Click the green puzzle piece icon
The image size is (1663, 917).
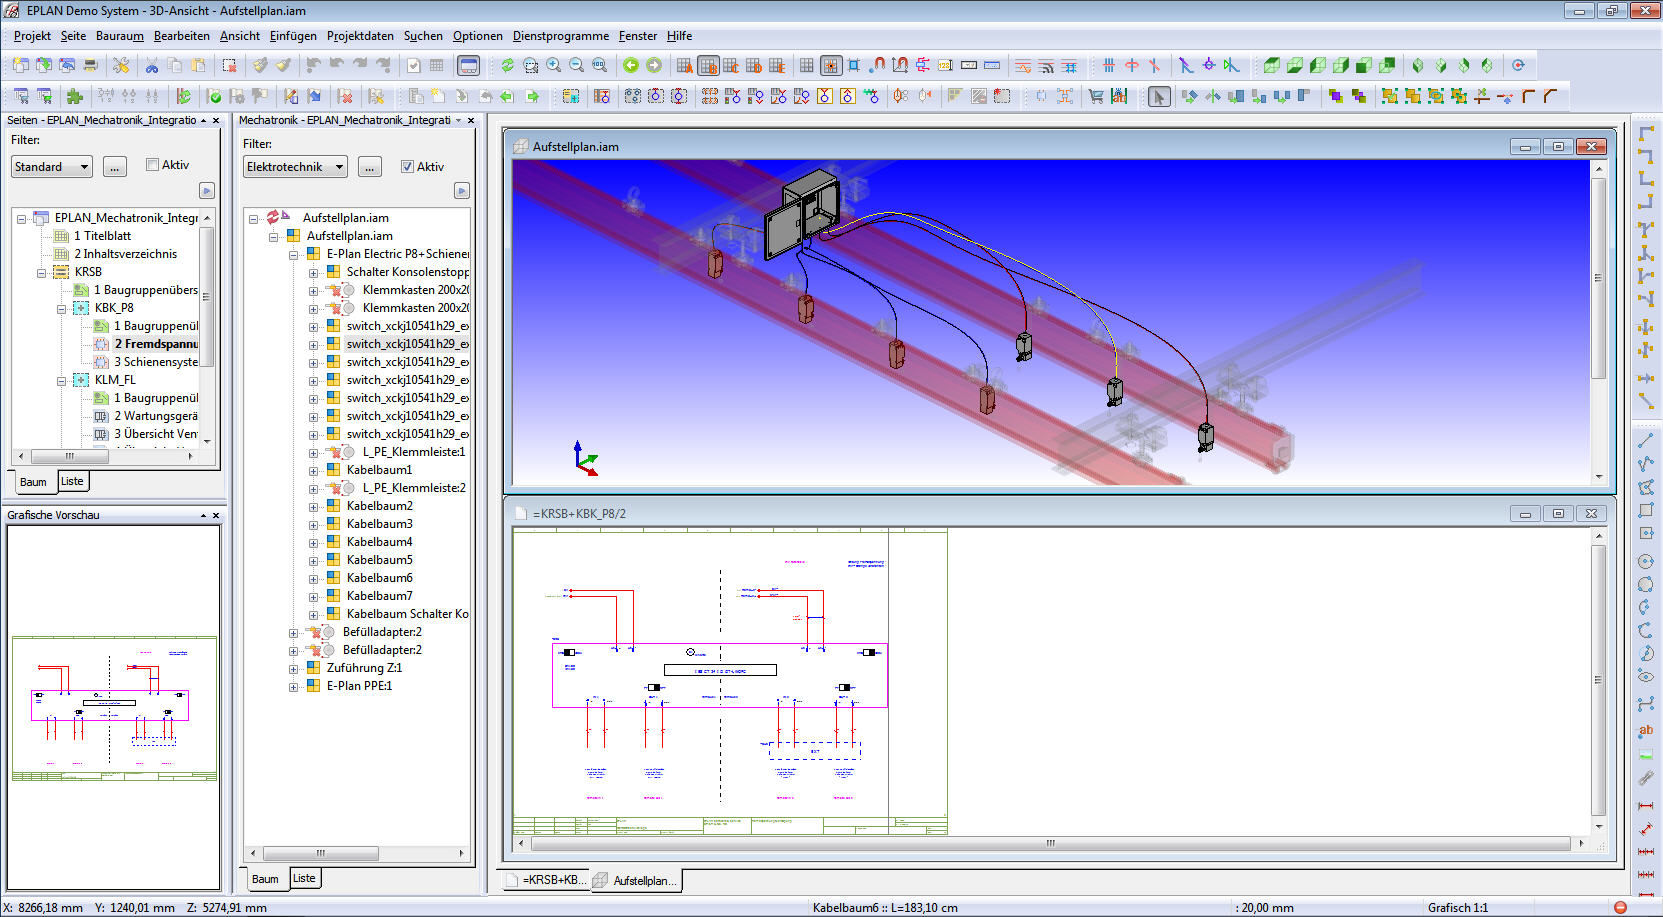74,97
